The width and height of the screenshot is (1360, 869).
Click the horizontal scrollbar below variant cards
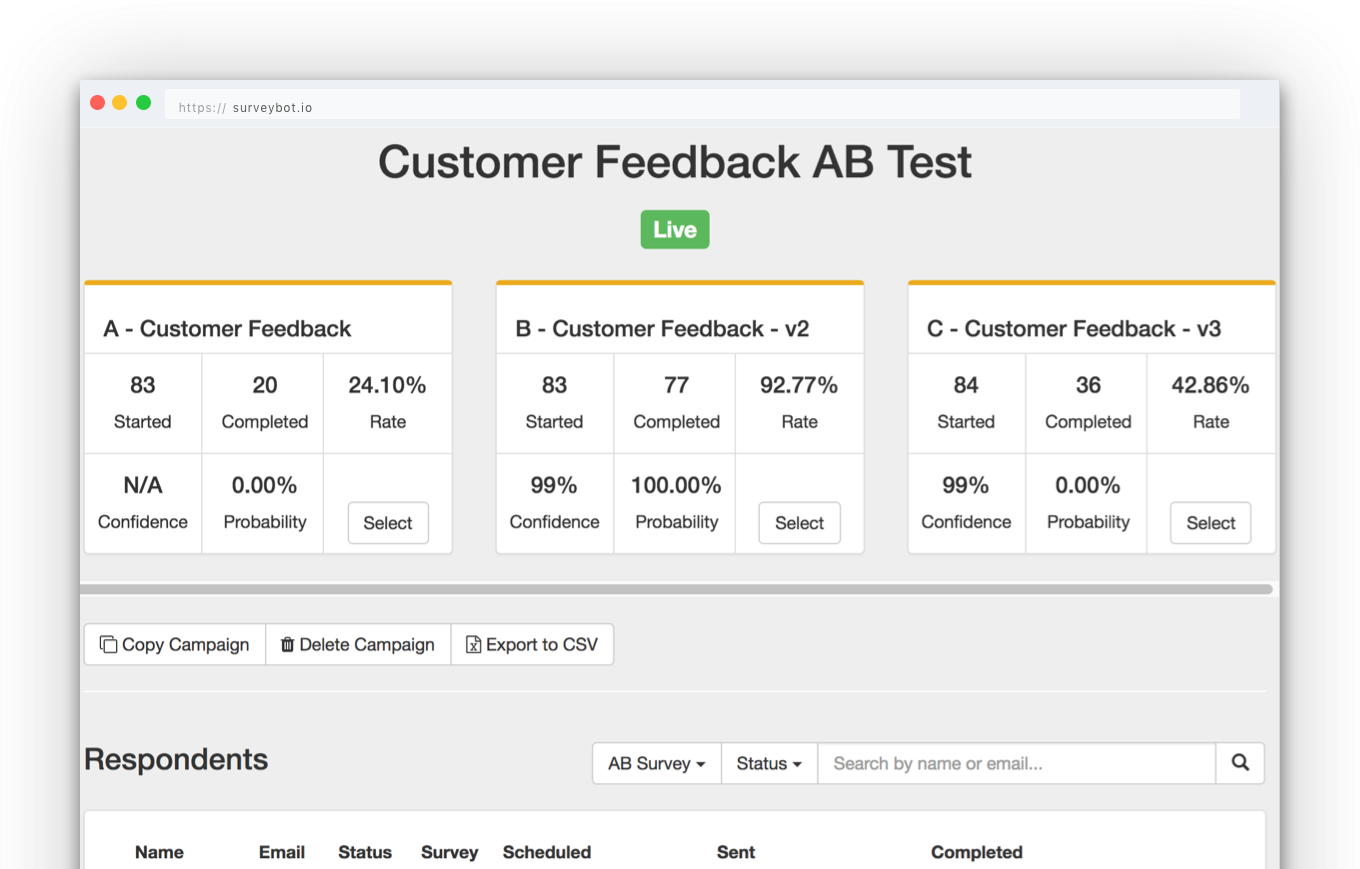pos(676,590)
